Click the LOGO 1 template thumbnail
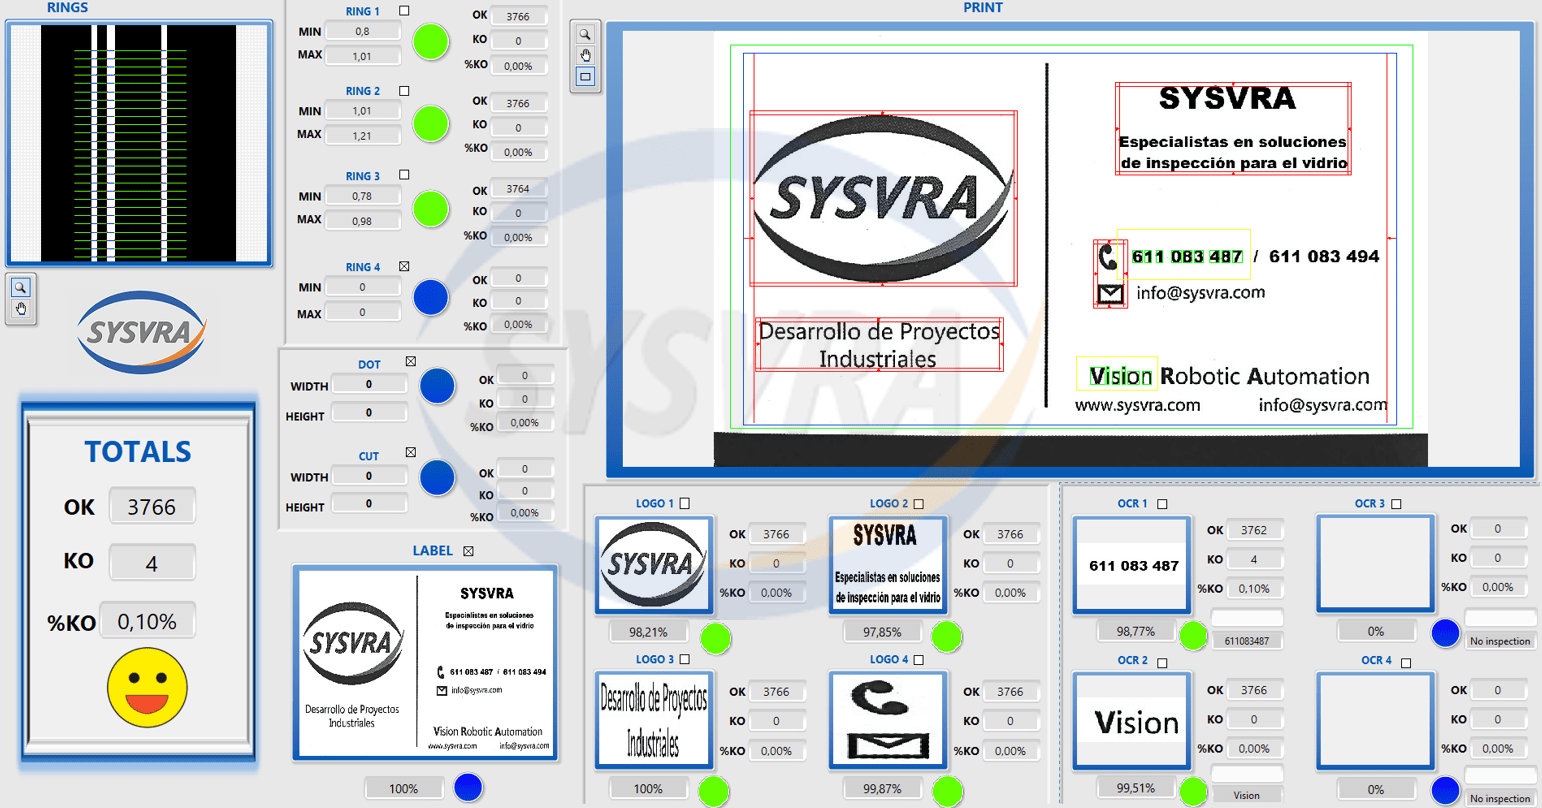1542x808 pixels. click(x=653, y=564)
